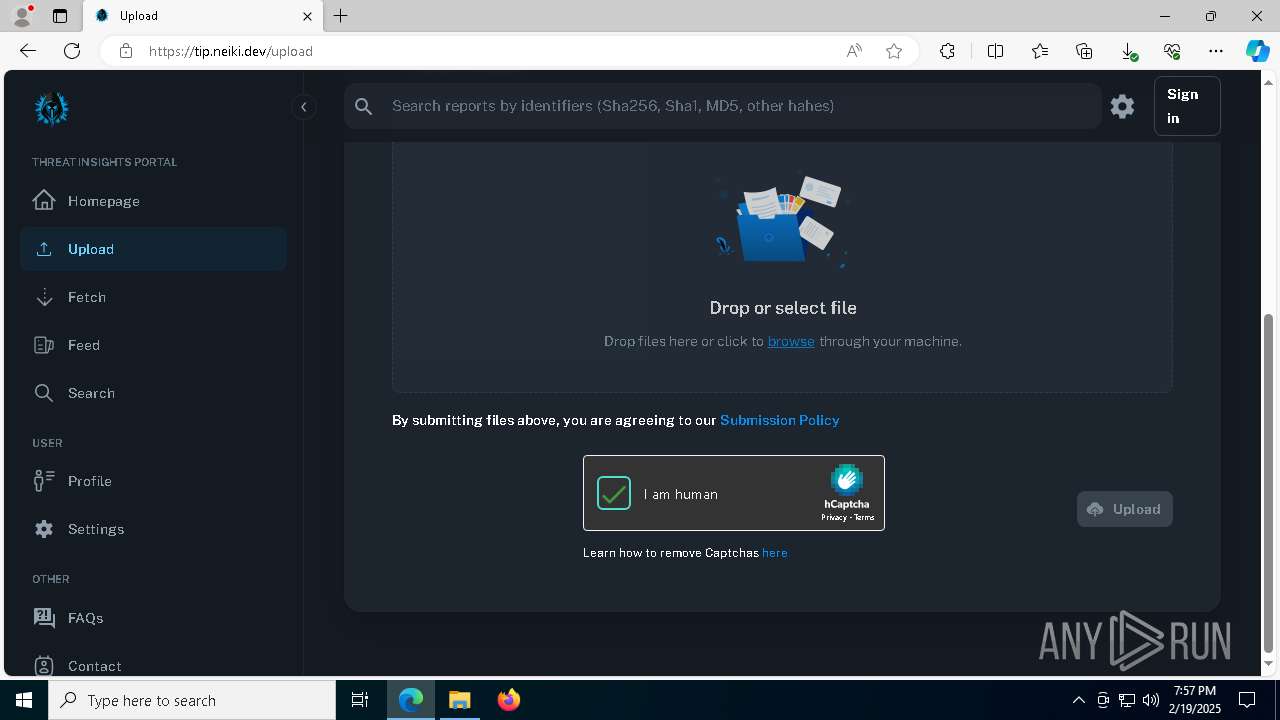Click the browser profile avatar

point(21,16)
